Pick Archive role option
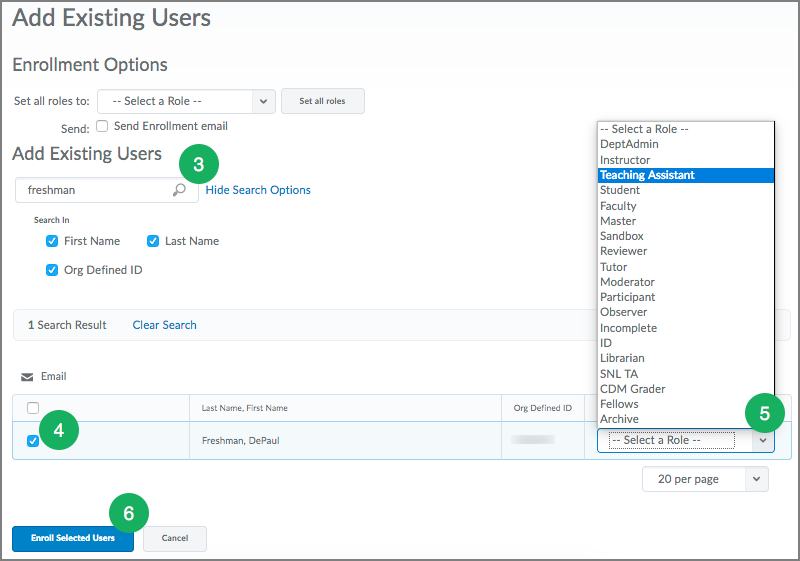This screenshot has width=800, height=561. coord(686,419)
